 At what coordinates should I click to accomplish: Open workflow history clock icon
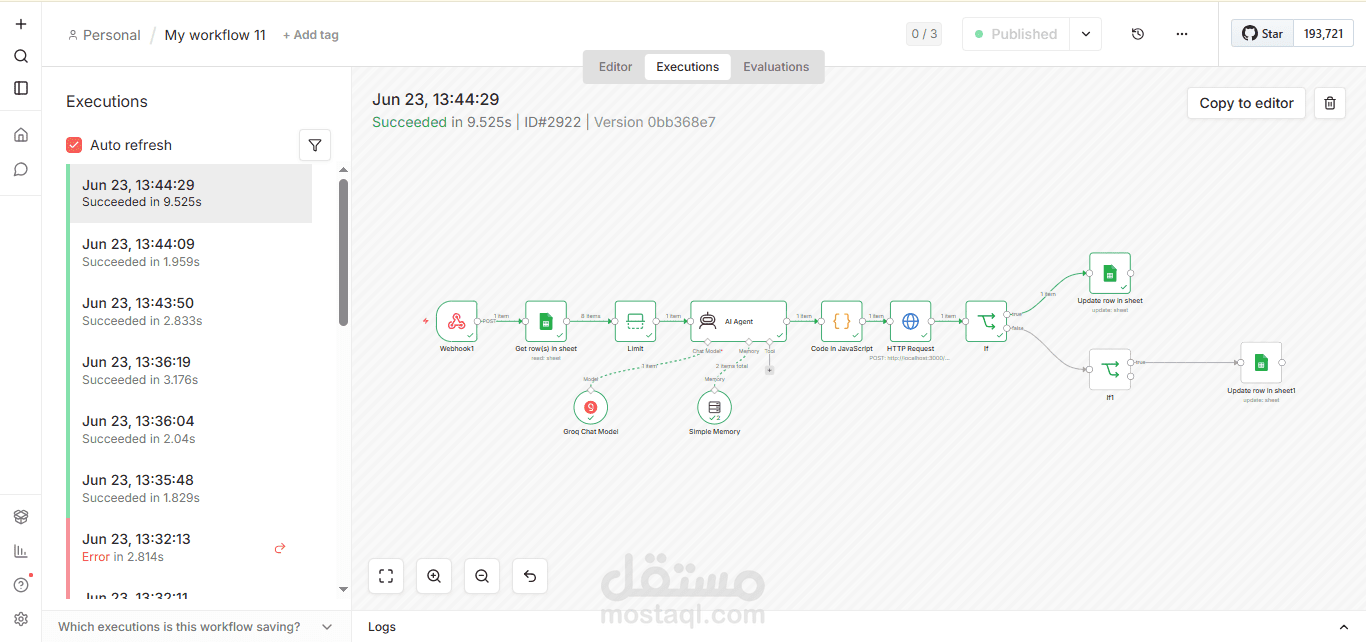[x=1138, y=34]
